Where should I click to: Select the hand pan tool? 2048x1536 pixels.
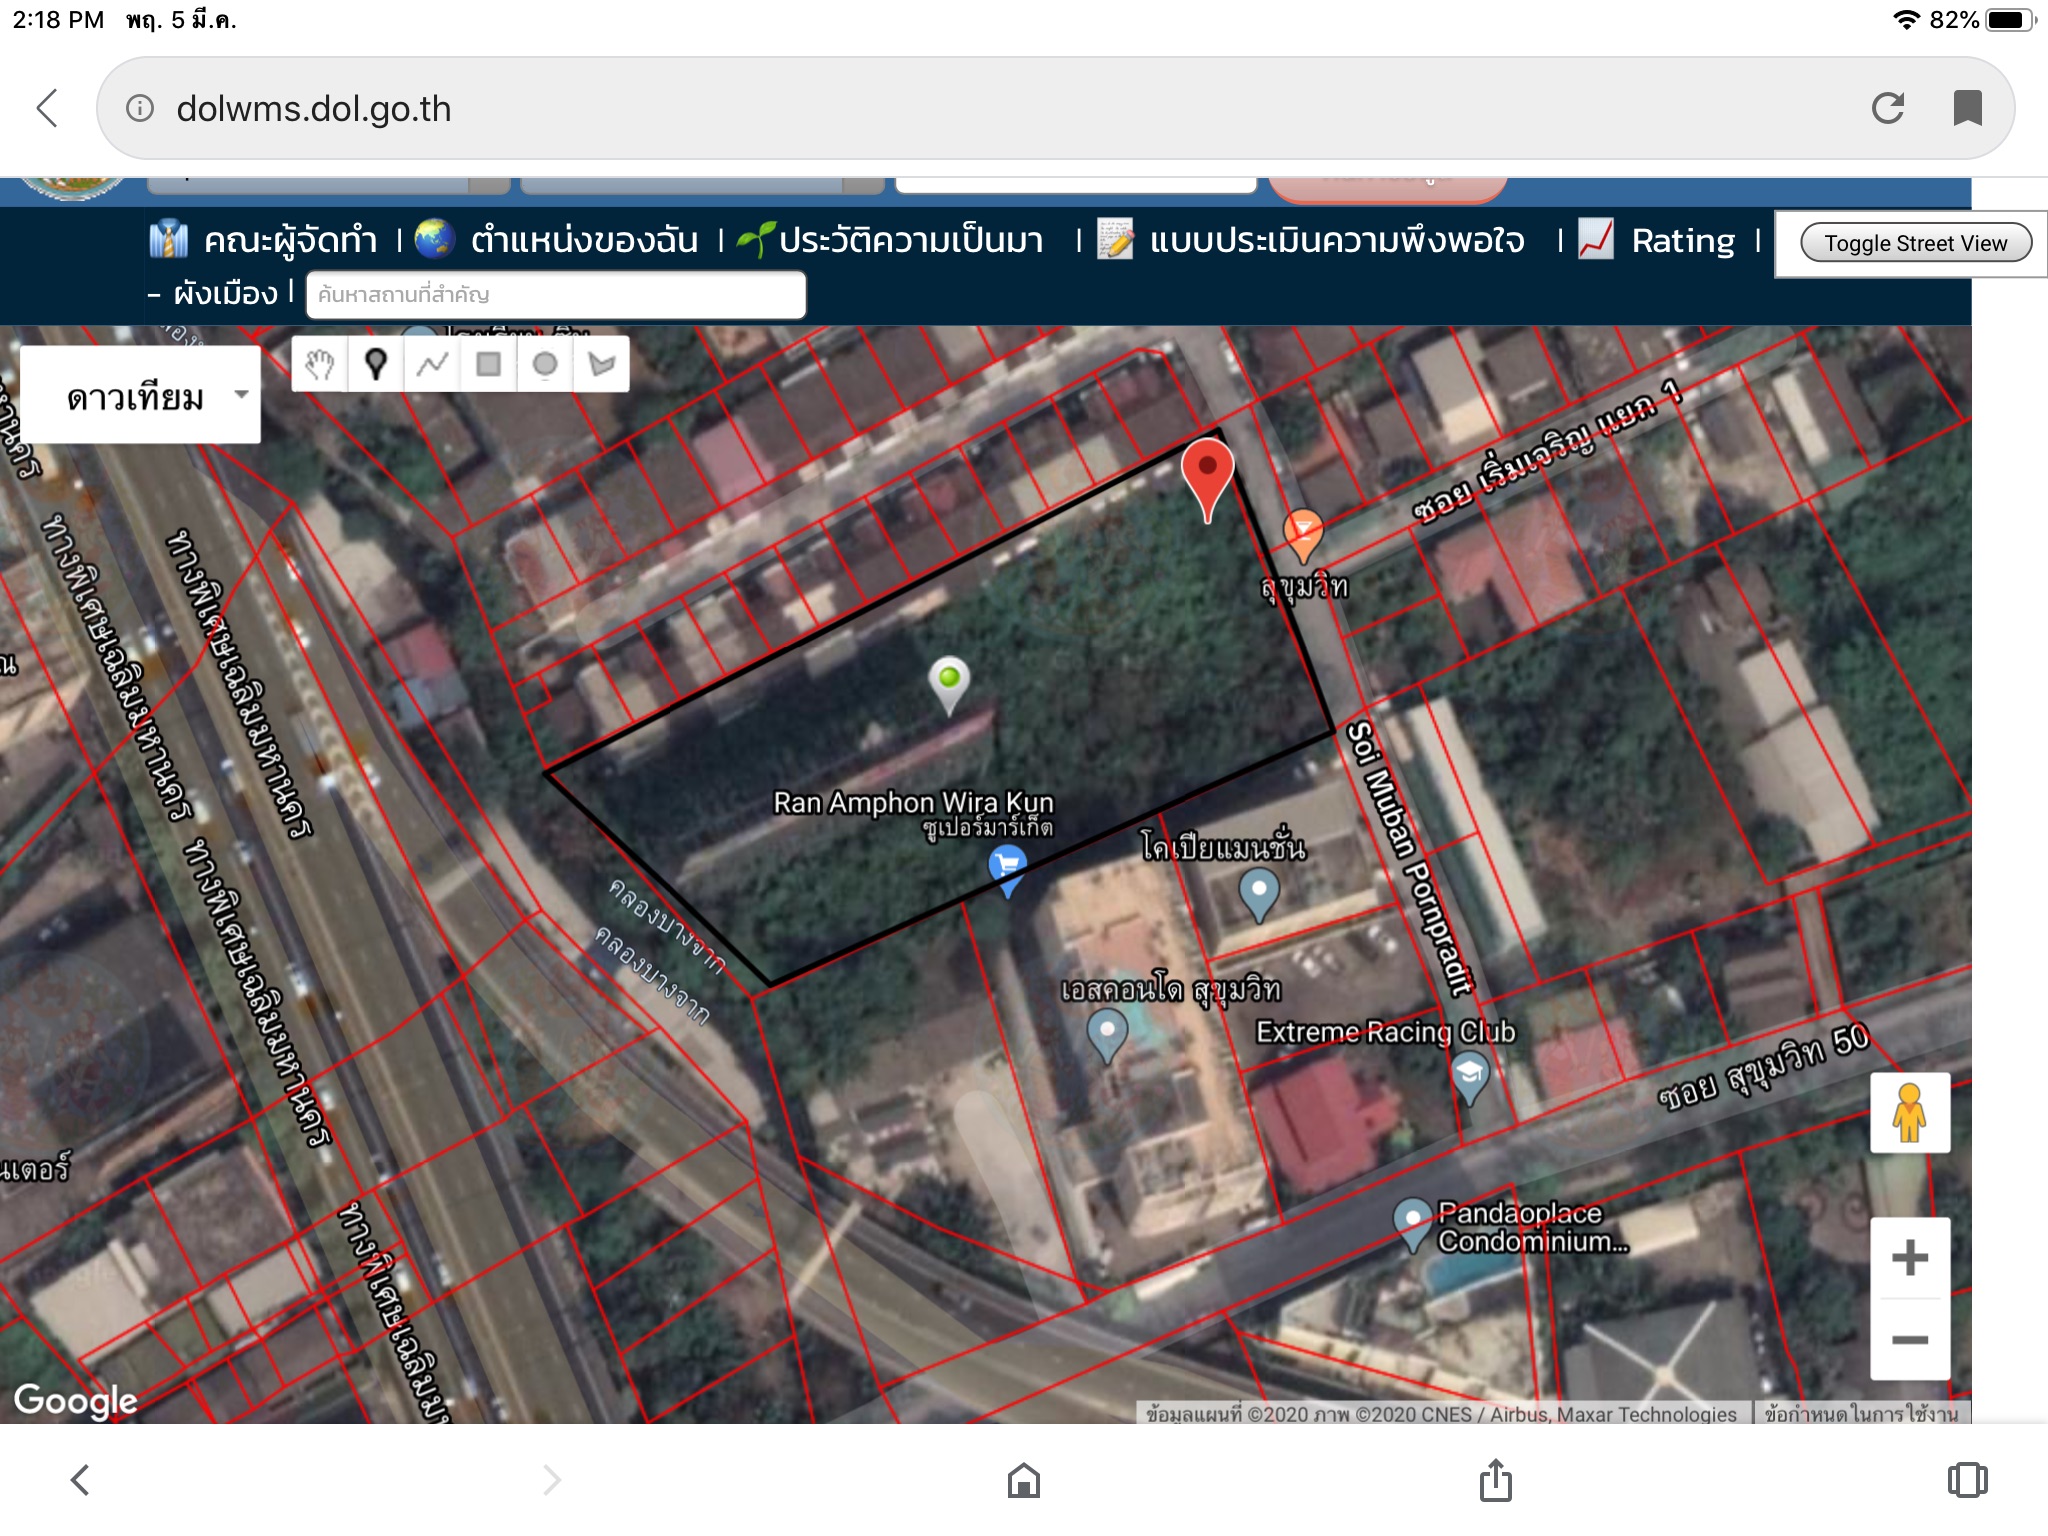[x=320, y=365]
